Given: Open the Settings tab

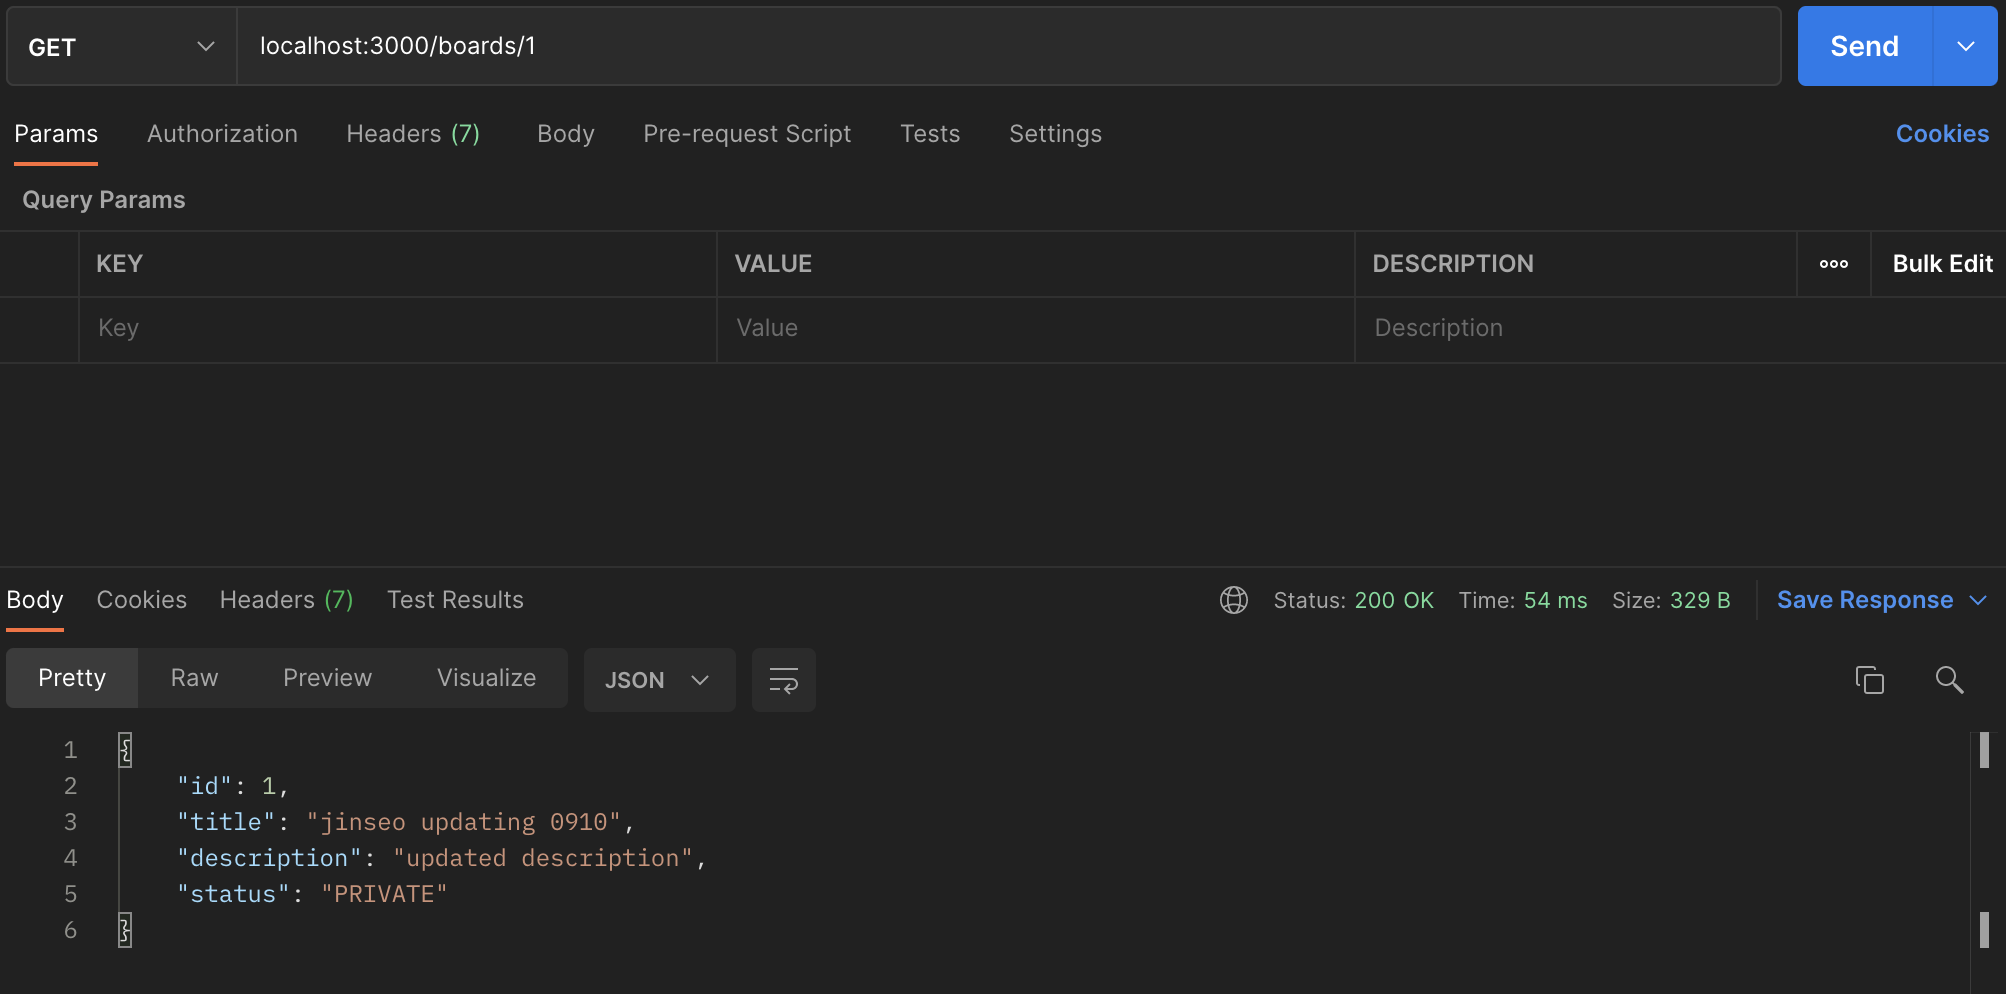Looking at the screenshot, I should click(1055, 134).
